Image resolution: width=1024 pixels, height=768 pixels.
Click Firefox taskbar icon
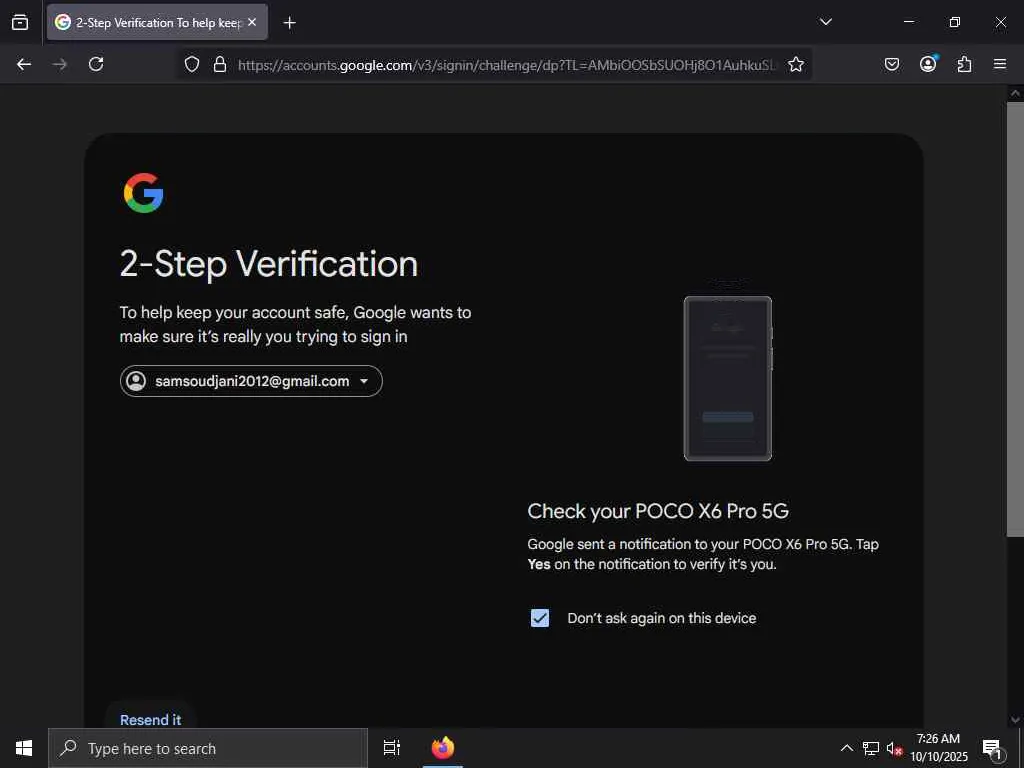click(x=443, y=748)
